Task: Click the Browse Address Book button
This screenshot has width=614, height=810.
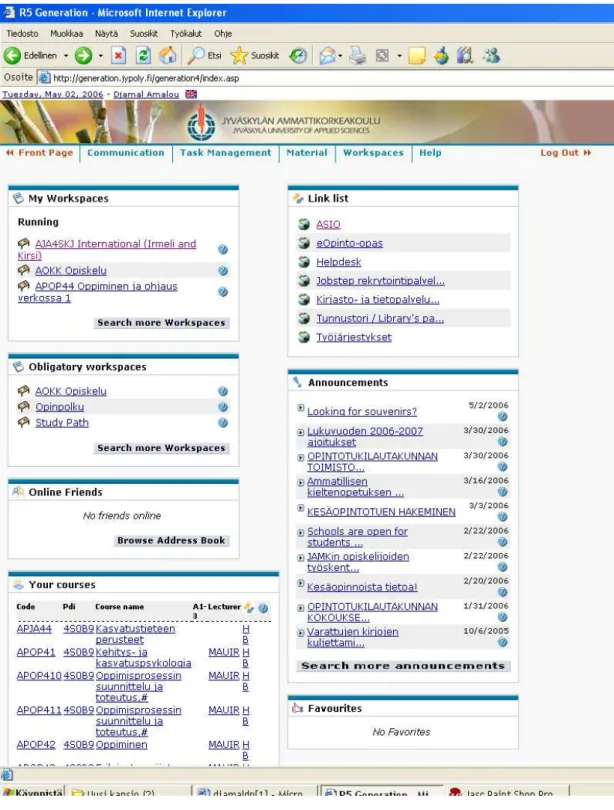Action: (x=171, y=540)
